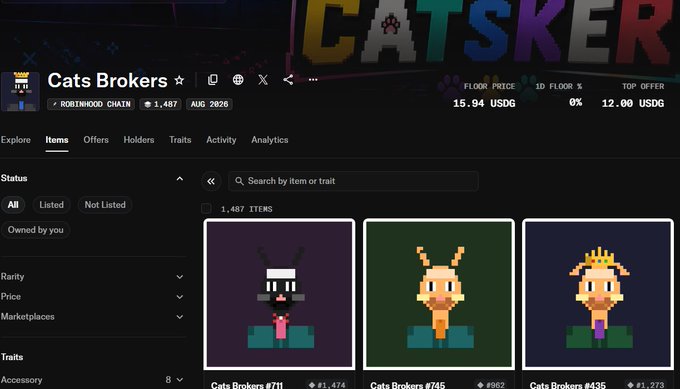The width and height of the screenshot is (680, 389).
Task: Open the Activity tab
Action: (221, 140)
